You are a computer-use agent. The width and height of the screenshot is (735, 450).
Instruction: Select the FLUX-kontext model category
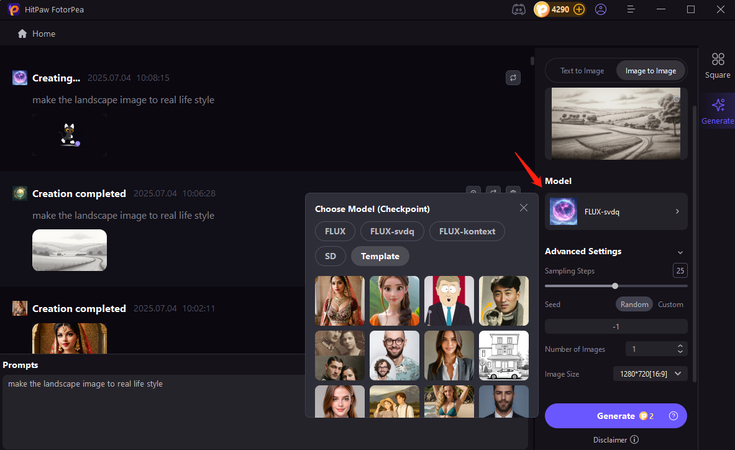tap(467, 231)
